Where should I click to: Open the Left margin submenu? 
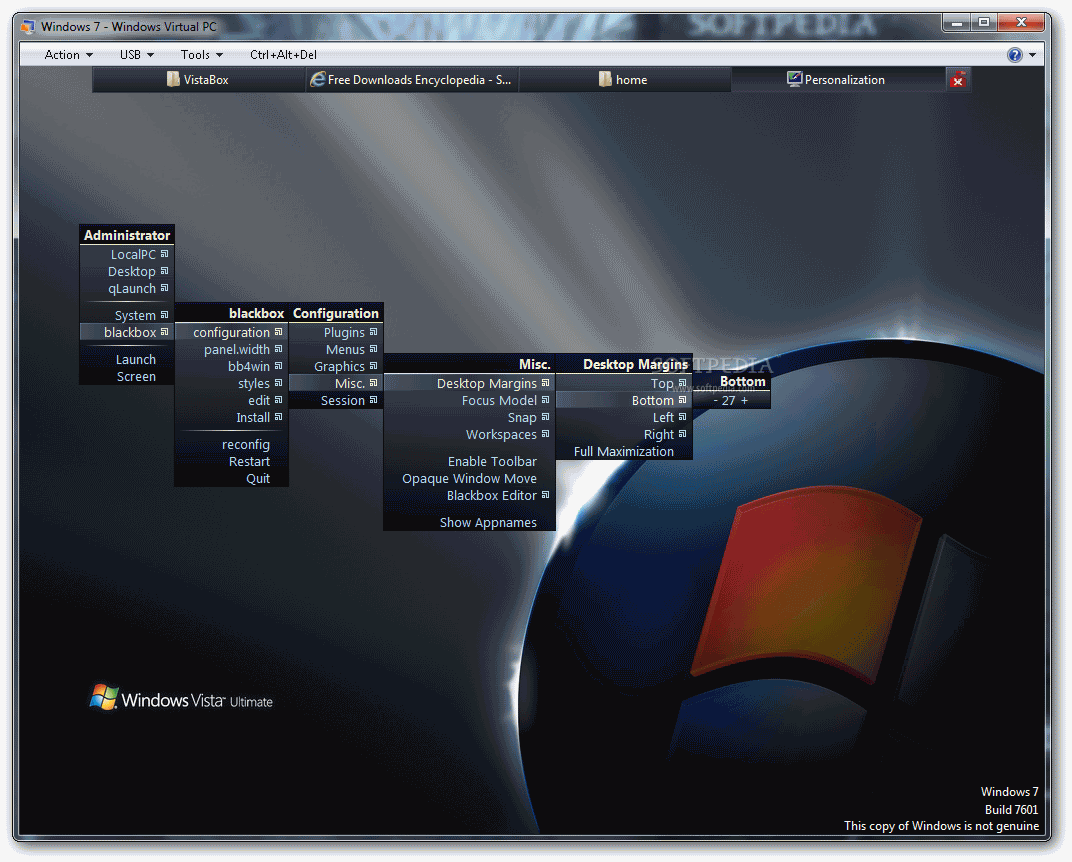pyautogui.click(x=624, y=418)
